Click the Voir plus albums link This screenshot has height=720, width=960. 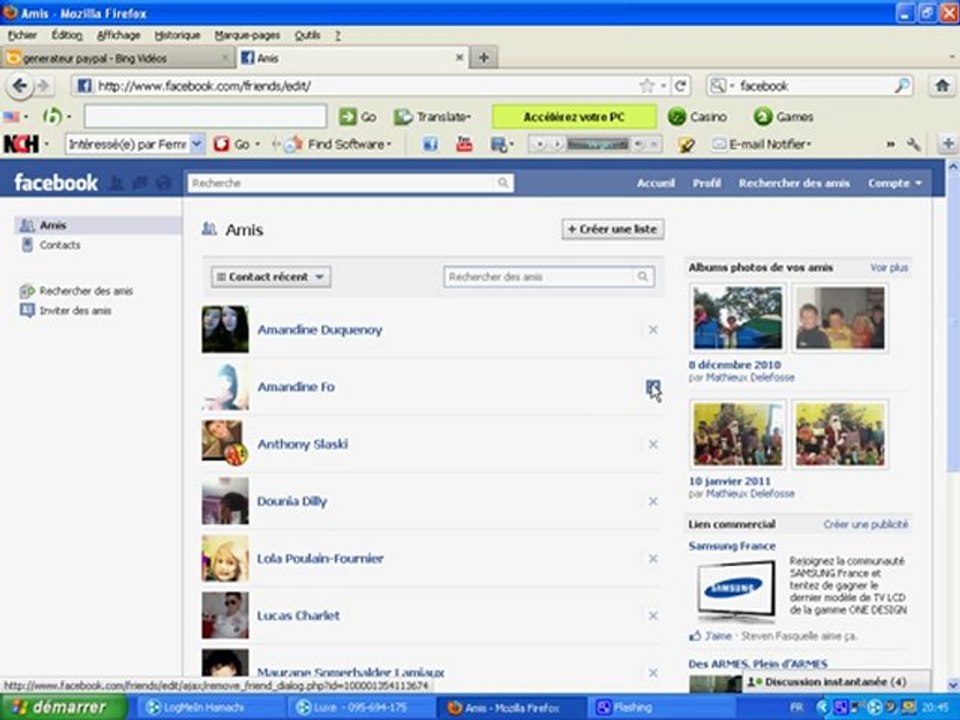pos(889,268)
